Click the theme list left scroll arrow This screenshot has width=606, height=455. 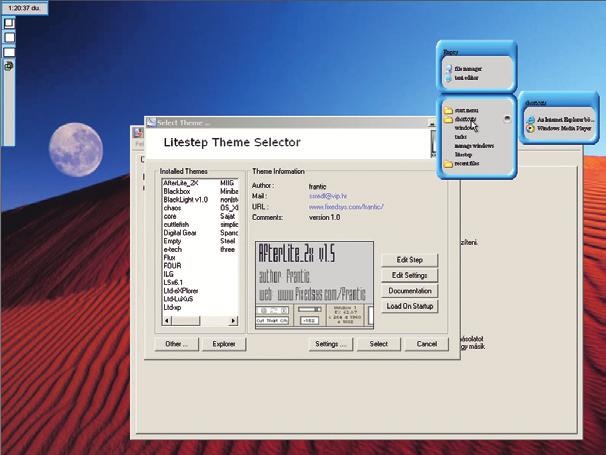[x=167, y=320]
